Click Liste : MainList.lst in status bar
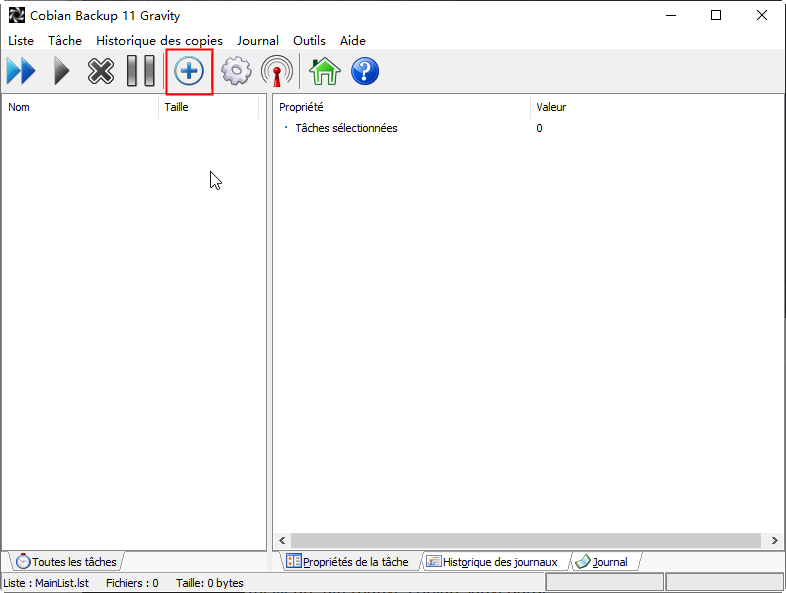Viewport: 786px width, 593px height. click(46, 583)
